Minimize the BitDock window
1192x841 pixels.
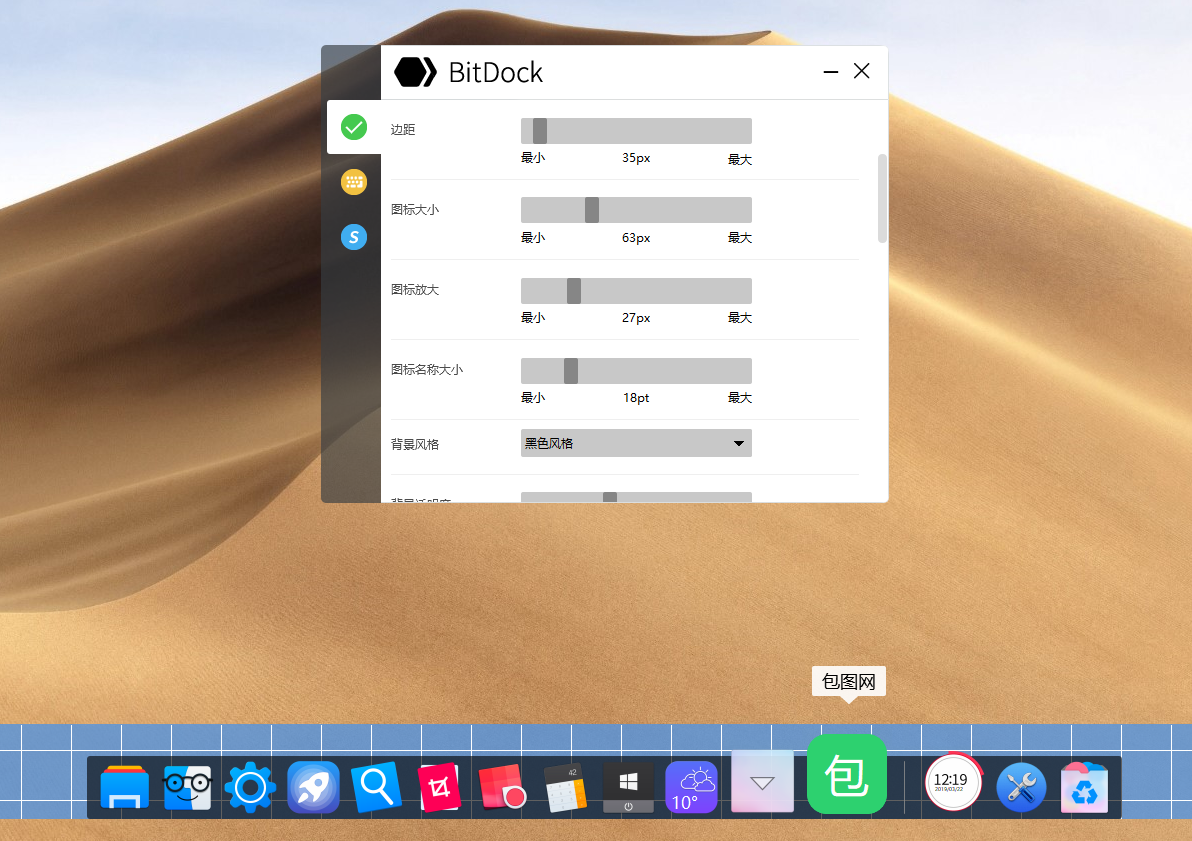(x=831, y=71)
